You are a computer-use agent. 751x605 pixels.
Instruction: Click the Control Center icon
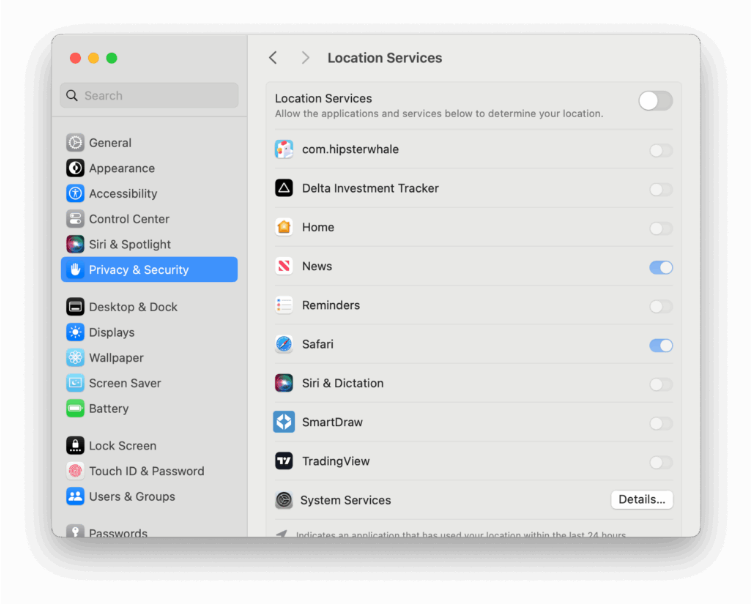click(x=75, y=219)
